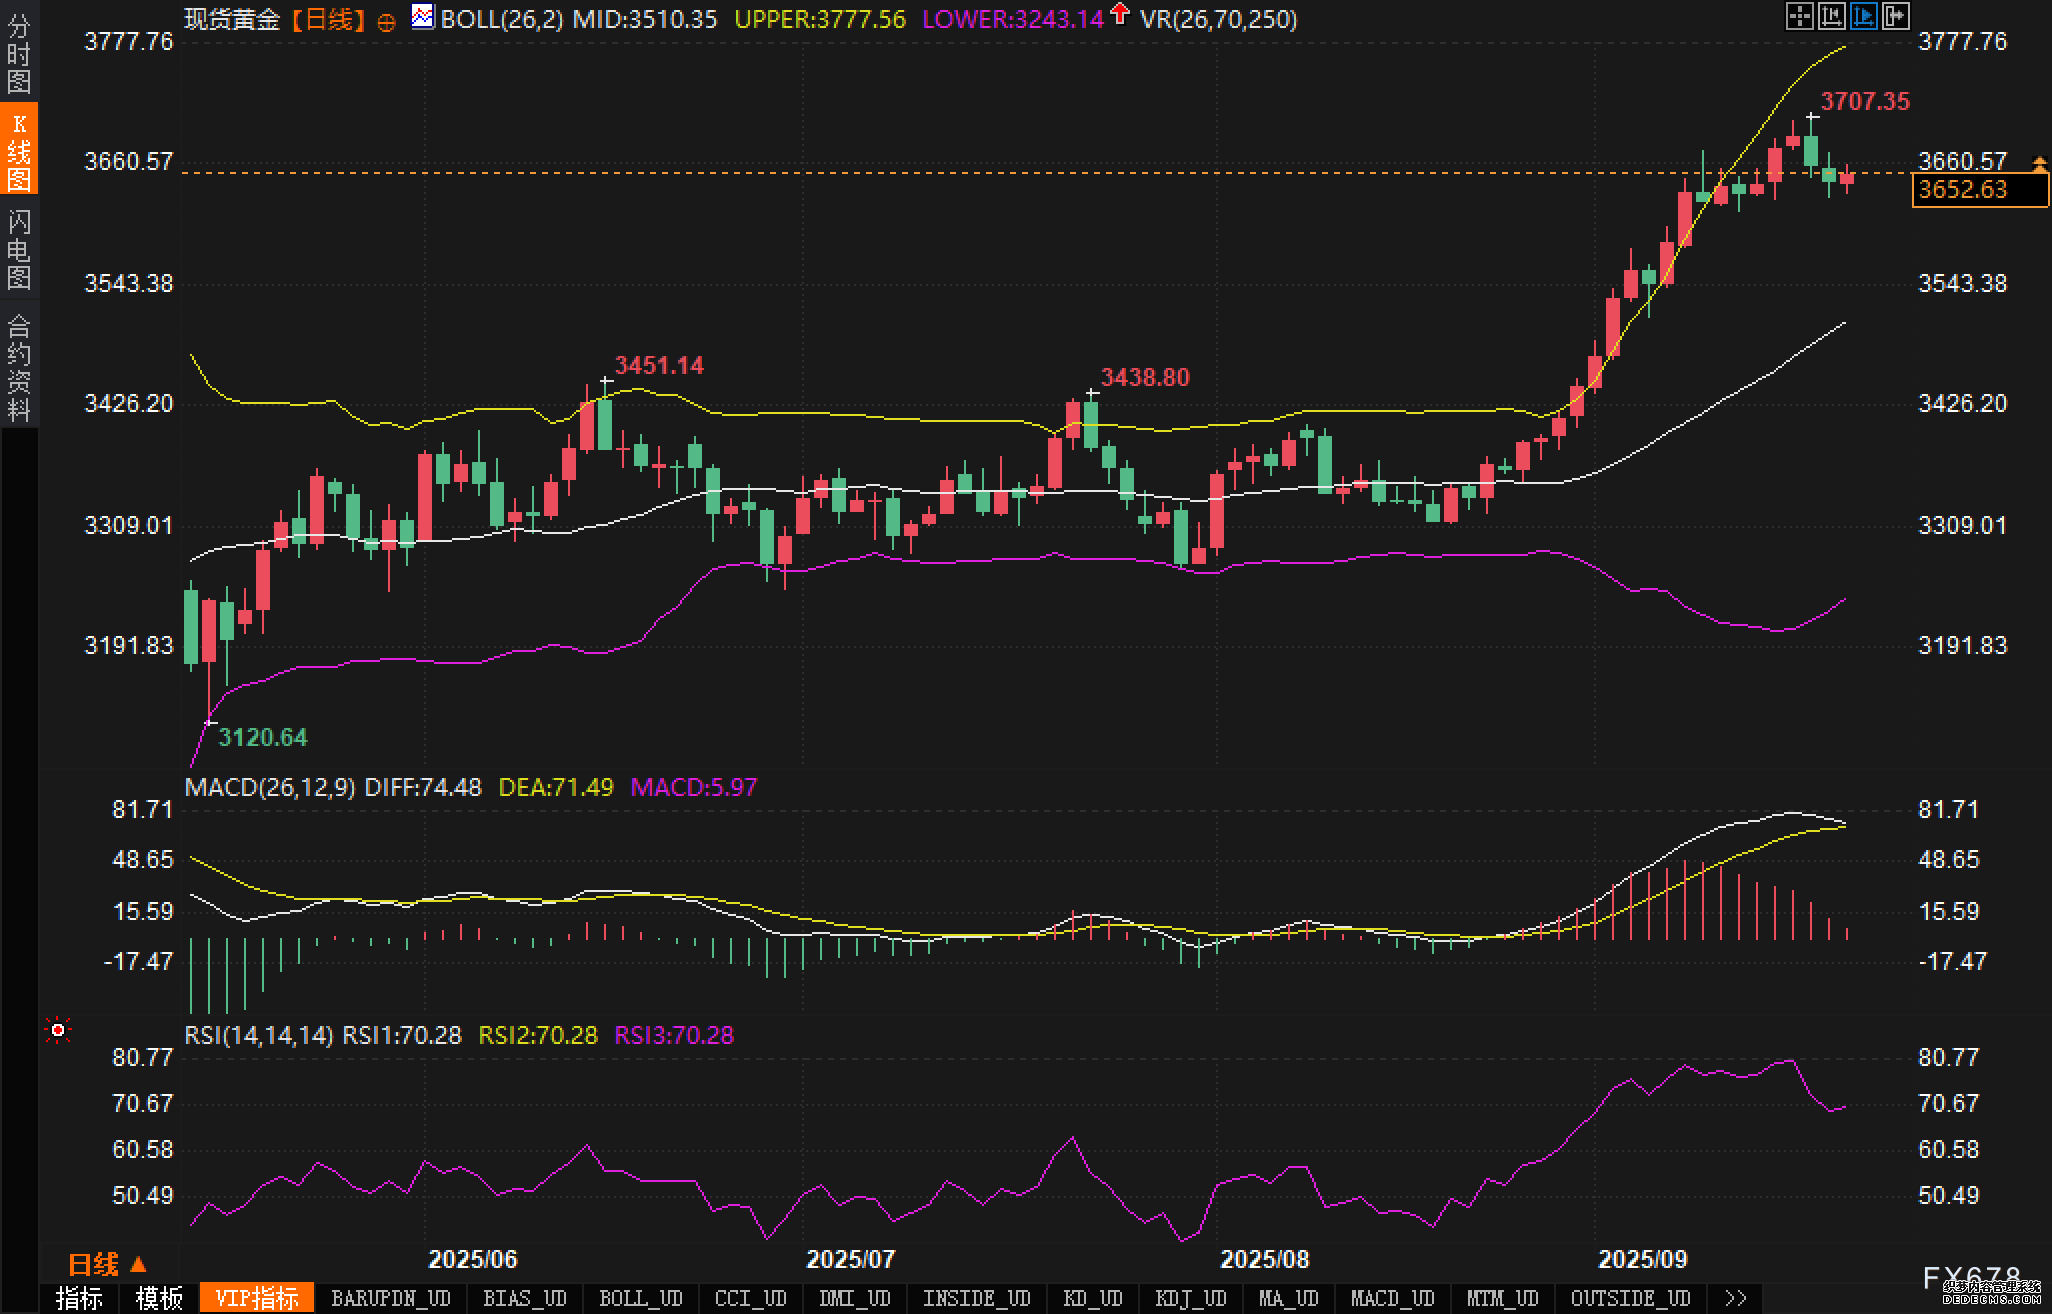Screen dimensions: 2052x1314
Task: Click the MID:3510.35 value
Action: click(x=645, y=19)
